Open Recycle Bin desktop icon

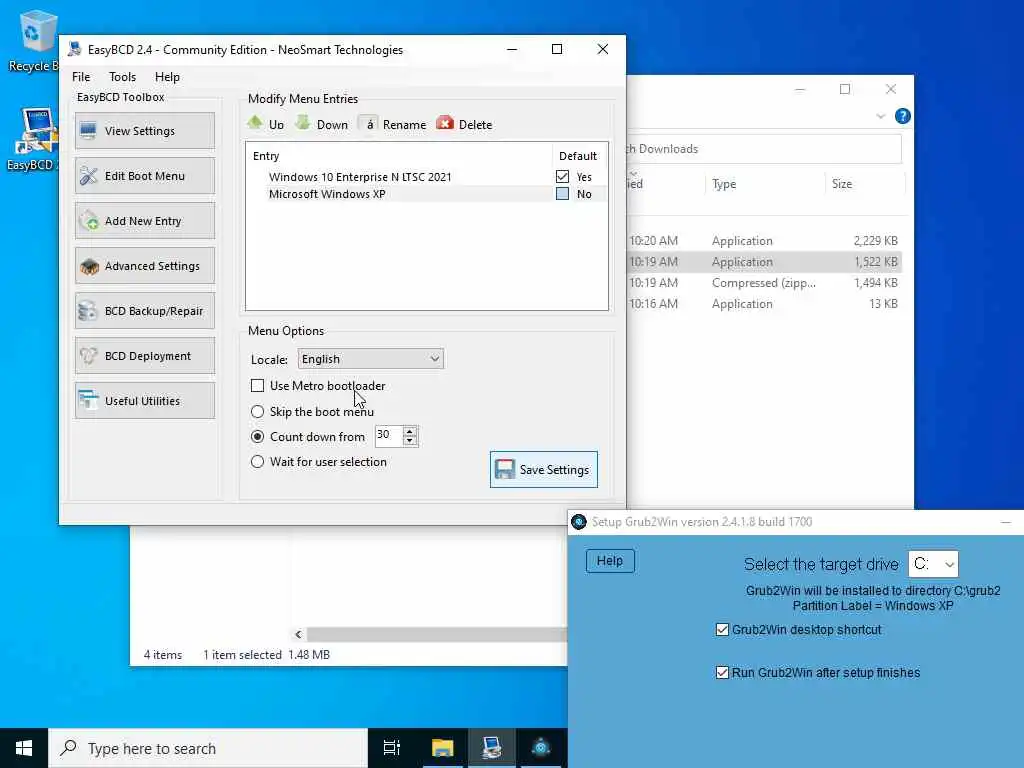click(33, 40)
